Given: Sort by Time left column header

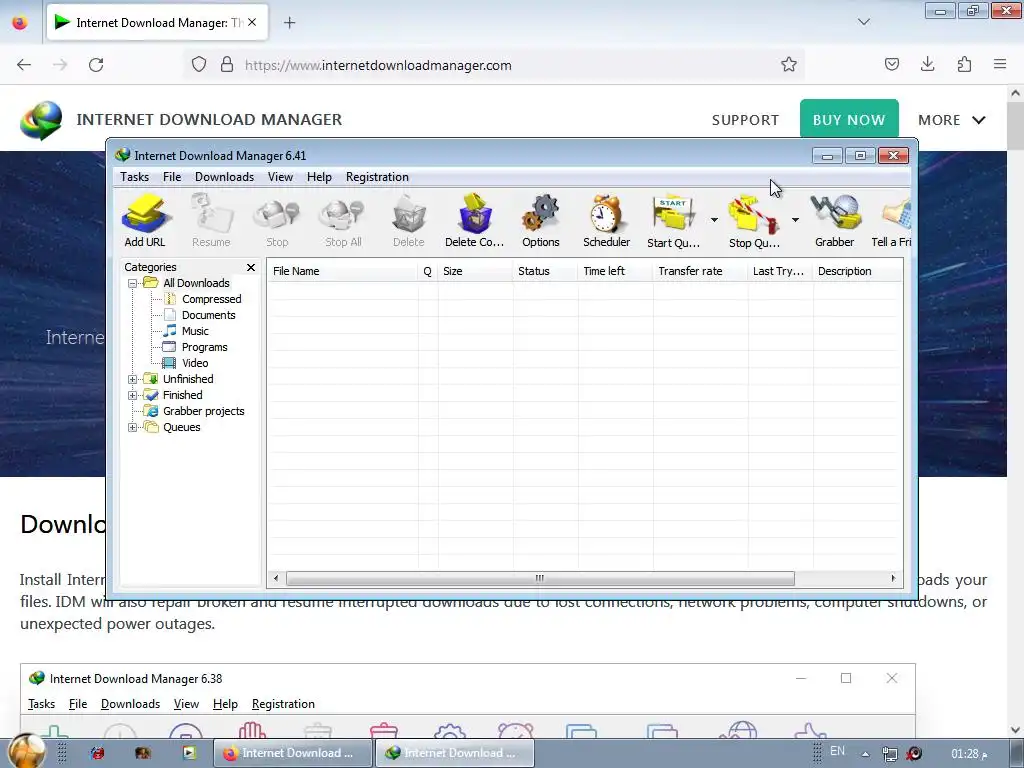Looking at the screenshot, I should 615,271.
